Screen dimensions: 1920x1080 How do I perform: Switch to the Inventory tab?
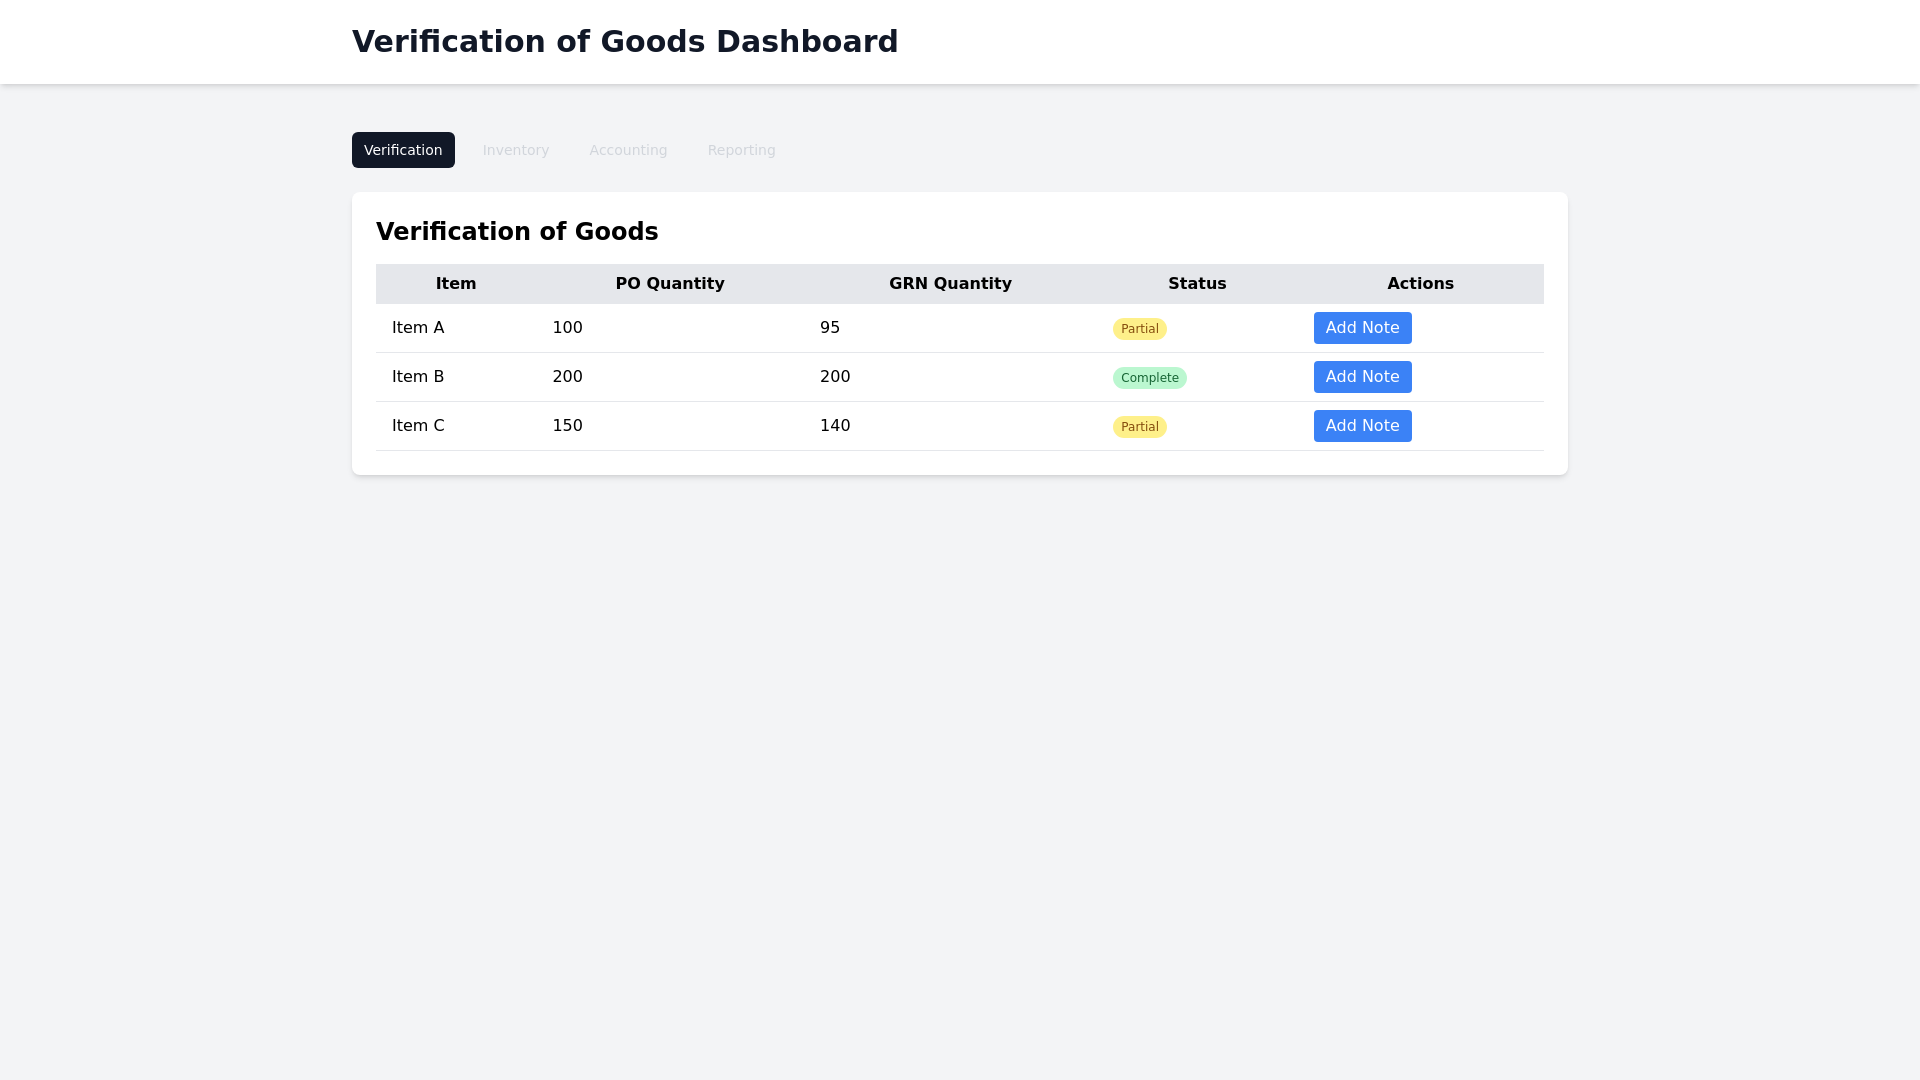click(516, 150)
